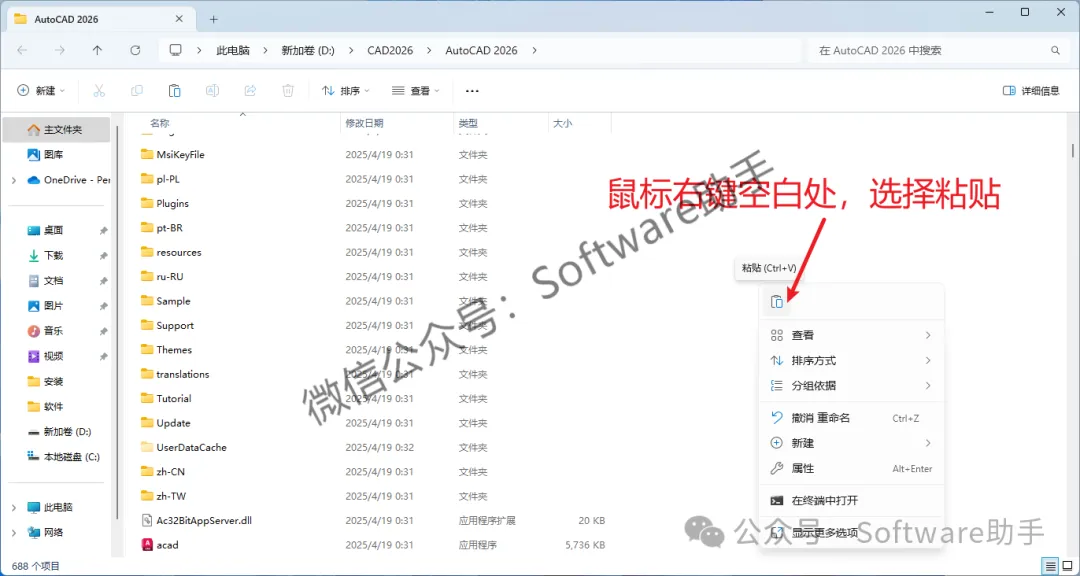Viewport: 1080px width, 576px height.
Task: Open the 排序 sort dropdown in toolbar
Action: pyautogui.click(x=346, y=90)
